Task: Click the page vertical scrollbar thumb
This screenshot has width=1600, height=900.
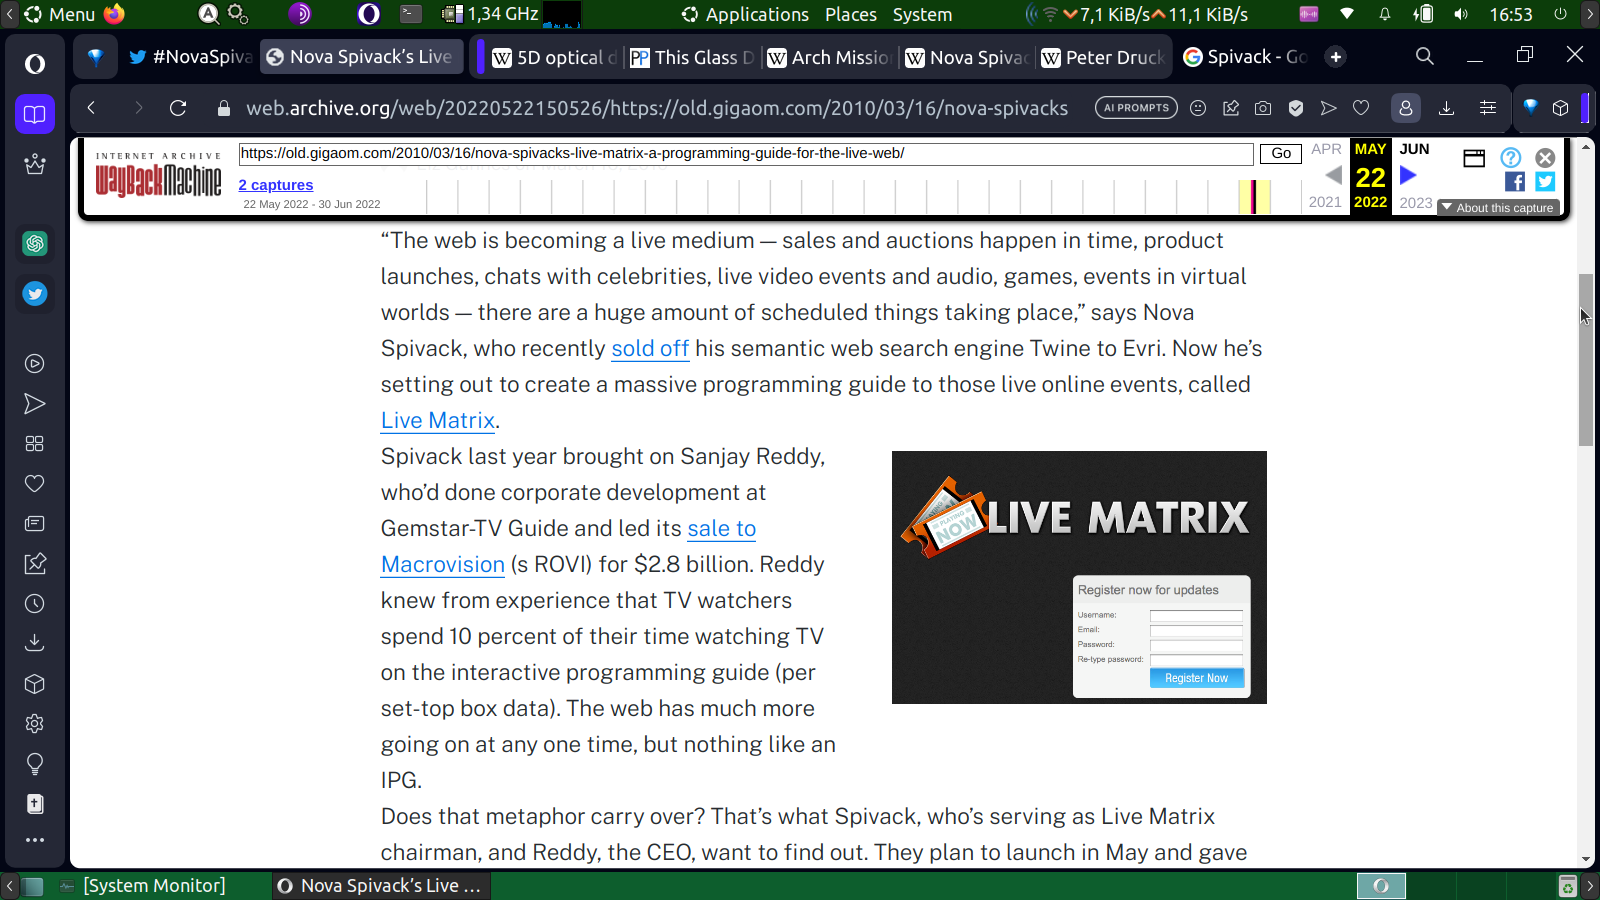Action: point(1586,360)
